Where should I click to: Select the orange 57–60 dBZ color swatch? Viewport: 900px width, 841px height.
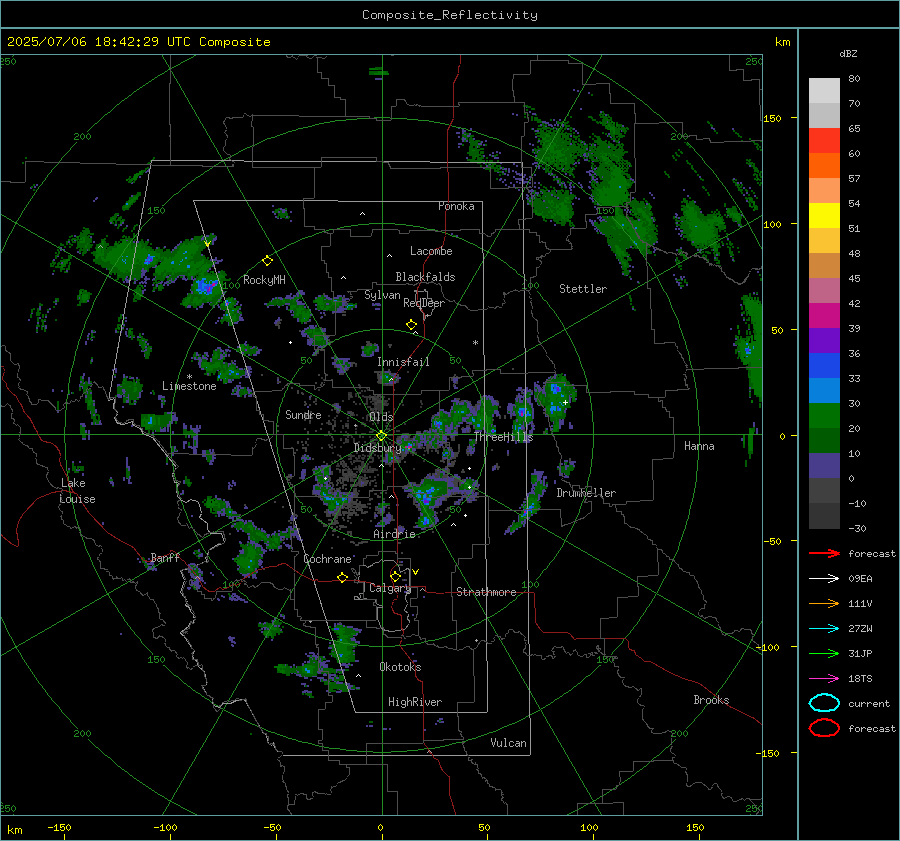click(824, 166)
